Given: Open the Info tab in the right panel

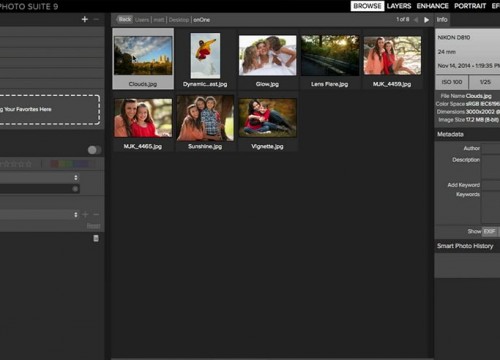Looking at the screenshot, I should click(x=442, y=20).
